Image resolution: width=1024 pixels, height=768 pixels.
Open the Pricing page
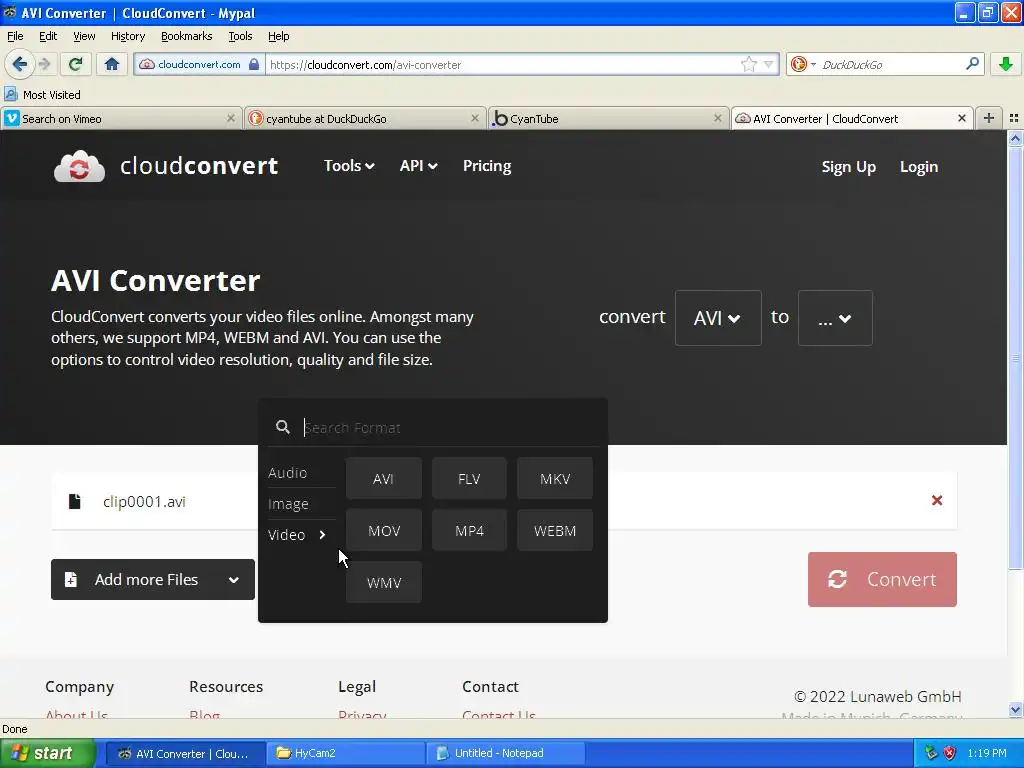click(487, 166)
